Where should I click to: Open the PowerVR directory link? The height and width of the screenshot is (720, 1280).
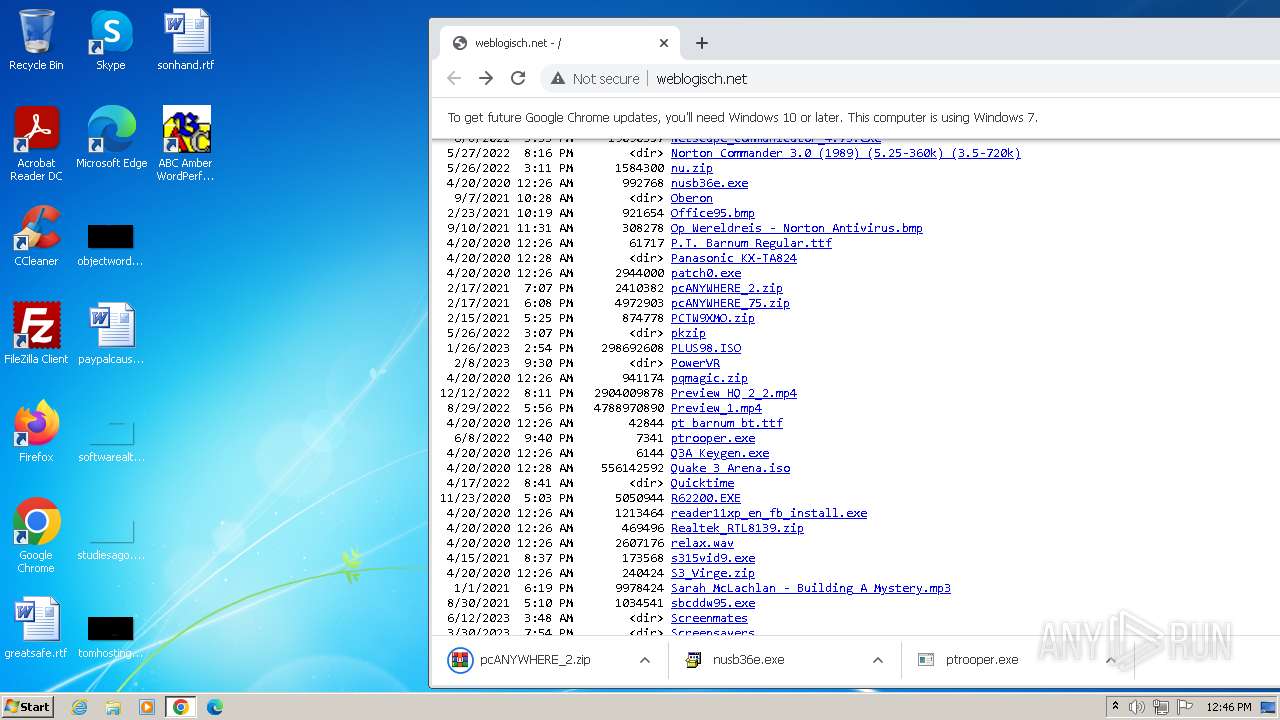(x=695, y=363)
